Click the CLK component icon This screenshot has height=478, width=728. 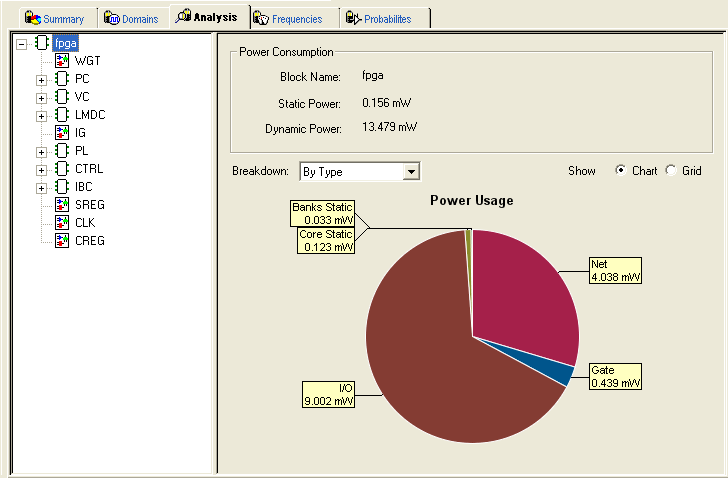pyautogui.click(x=62, y=223)
